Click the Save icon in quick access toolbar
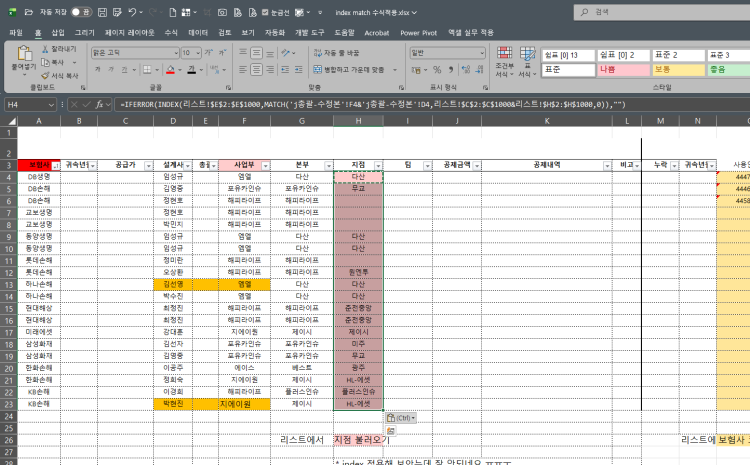The width and height of the screenshot is (750, 465). click(102, 12)
